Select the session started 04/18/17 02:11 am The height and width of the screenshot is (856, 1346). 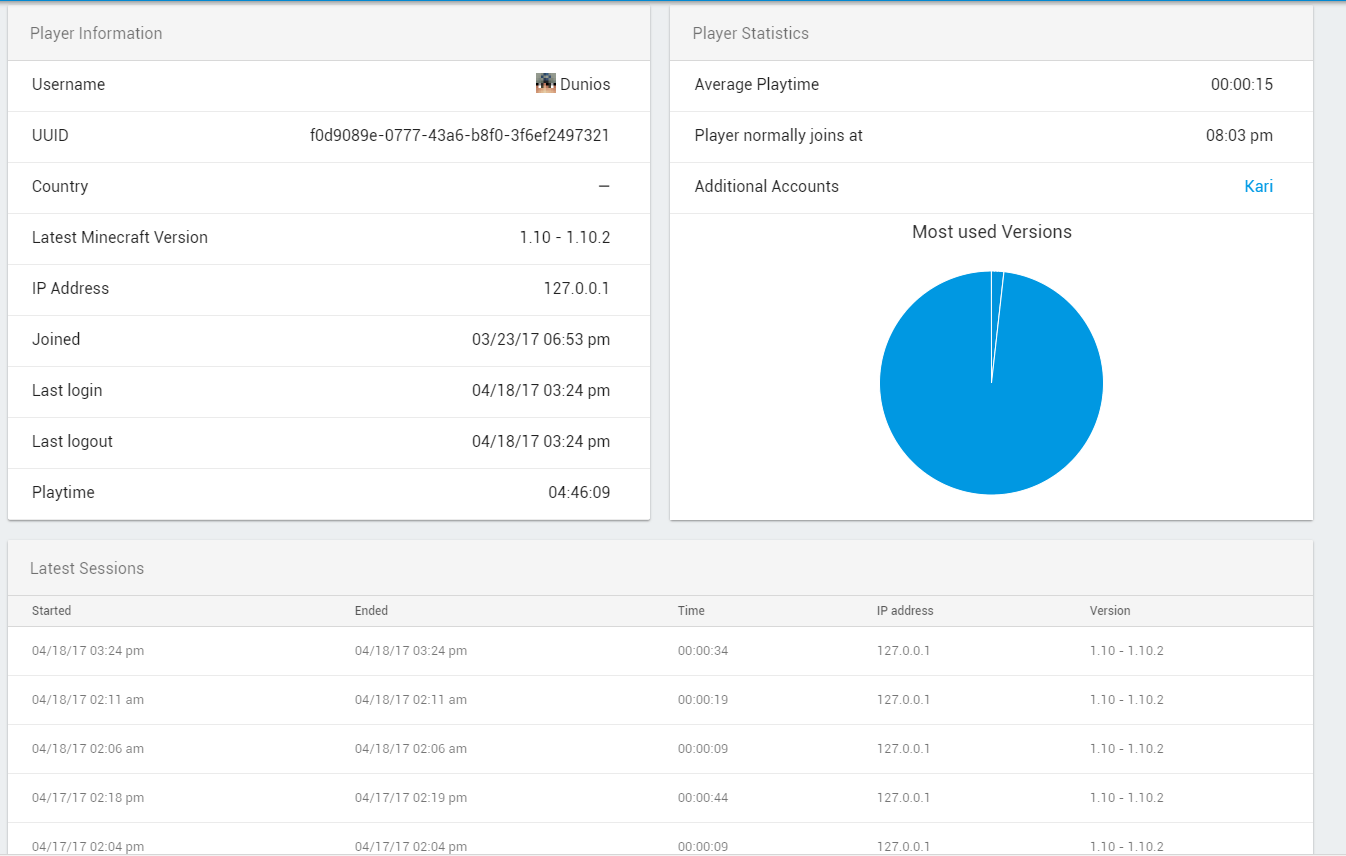point(88,700)
